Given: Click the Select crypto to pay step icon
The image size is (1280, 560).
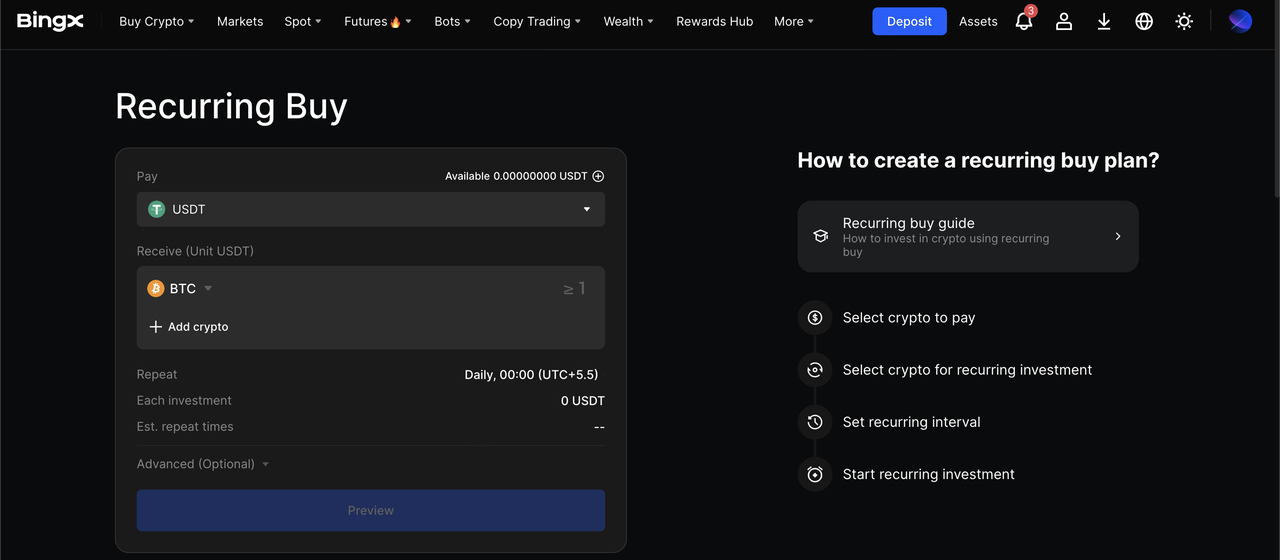Looking at the screenshot, I should (815, 318).
